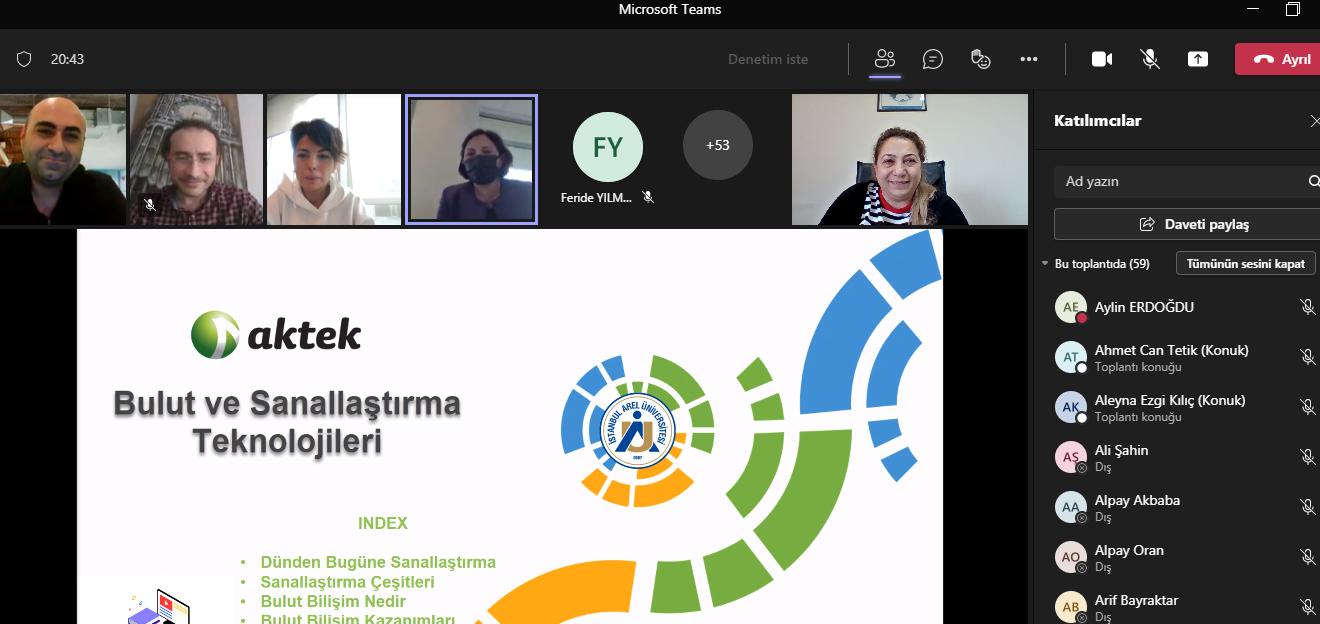Click the AT avatar of Ahmet Can Tetik

pos(1071,357)
